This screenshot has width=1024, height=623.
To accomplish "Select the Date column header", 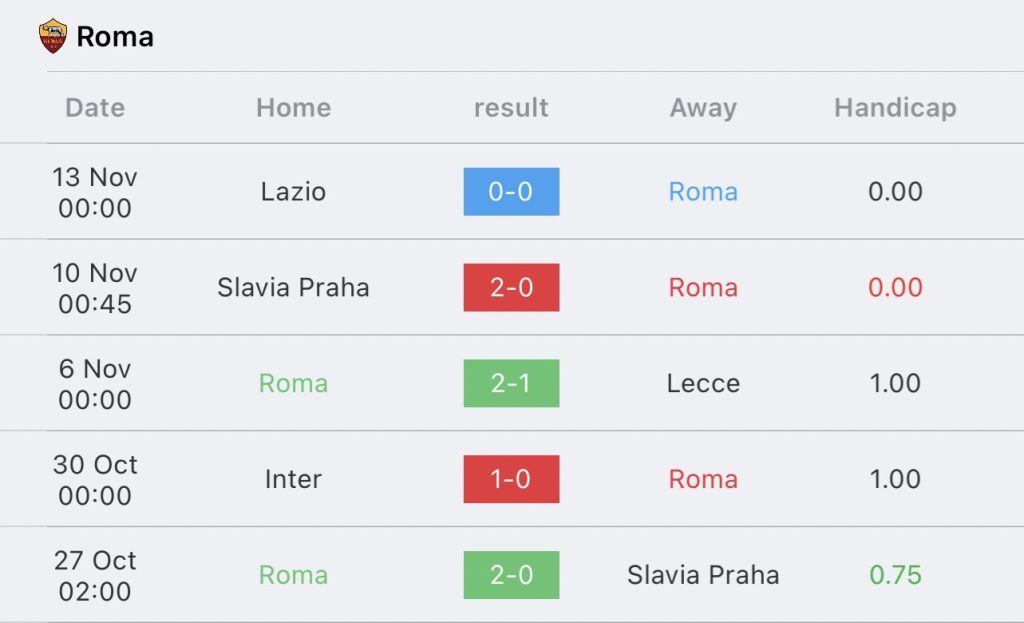I will click(x=95, y=108).
